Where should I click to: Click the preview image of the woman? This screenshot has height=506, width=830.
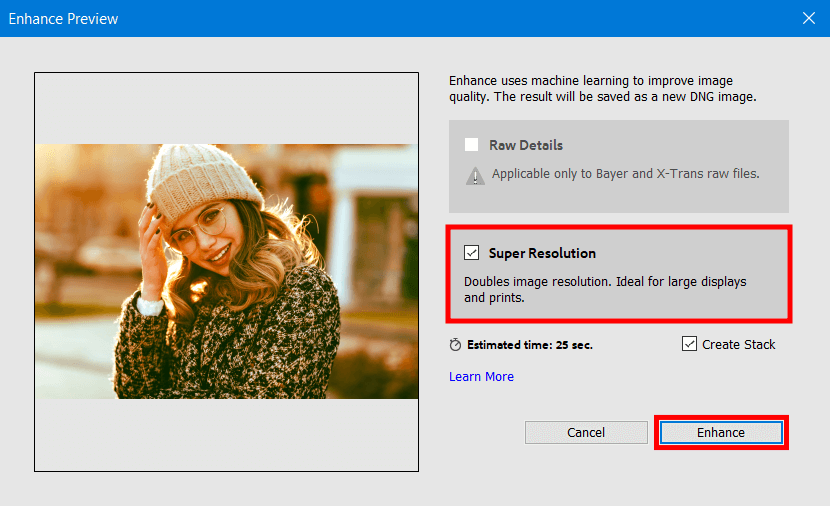tap(227, 272)
